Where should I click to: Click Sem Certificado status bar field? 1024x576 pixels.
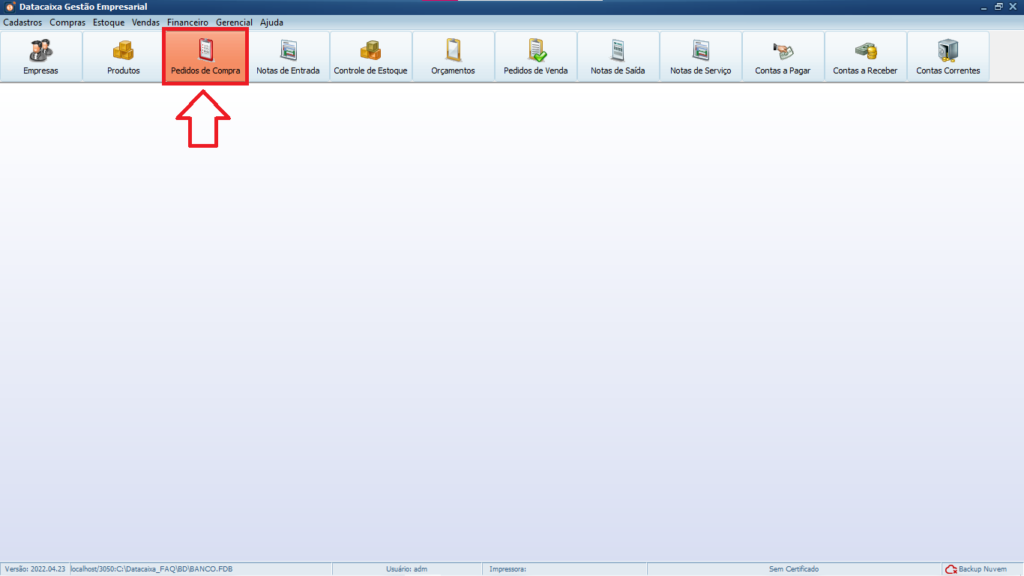pyautogui.click(x=793, y=569)
